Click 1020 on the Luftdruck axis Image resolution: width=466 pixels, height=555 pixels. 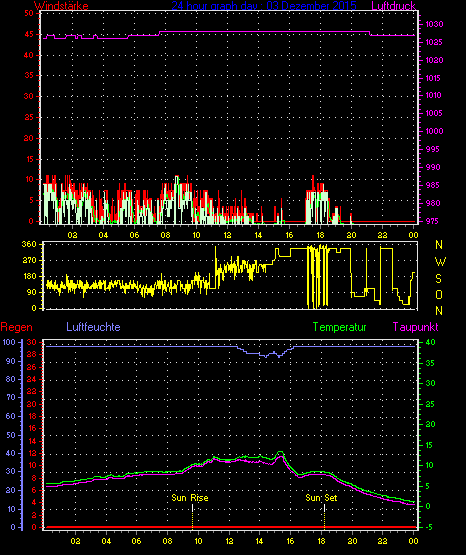pyautogui.click(x=434, y=60)
